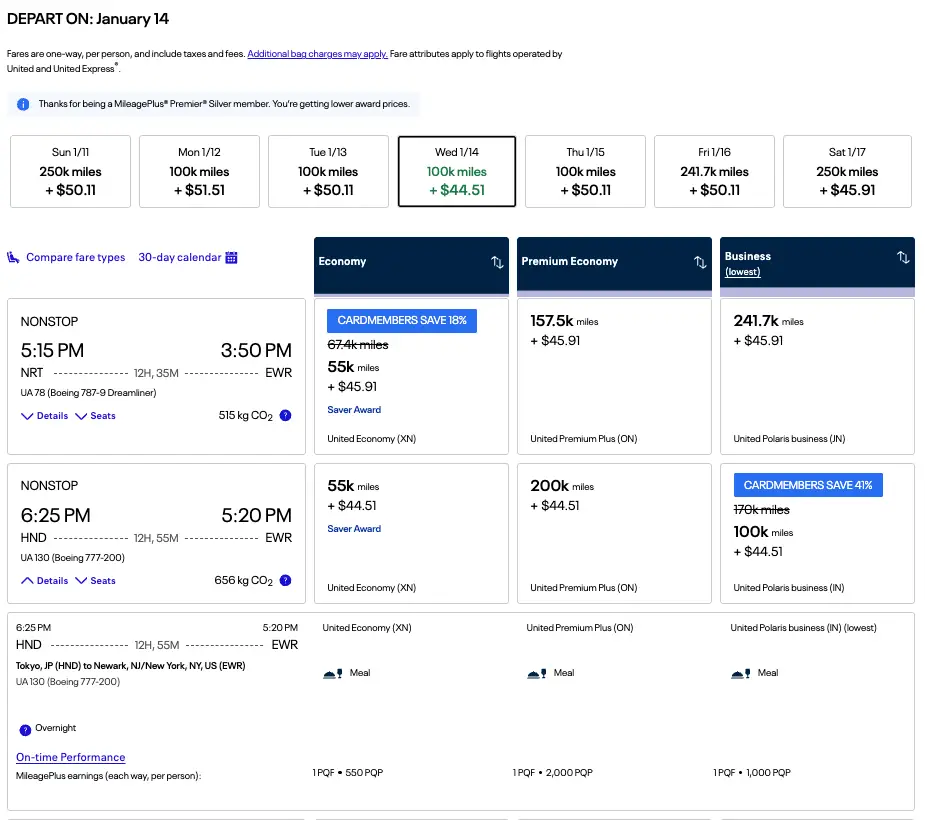Expand Seats for UA 78 flight
The height and width of the screenshot is (820, 925).
[x=96, y=416]
